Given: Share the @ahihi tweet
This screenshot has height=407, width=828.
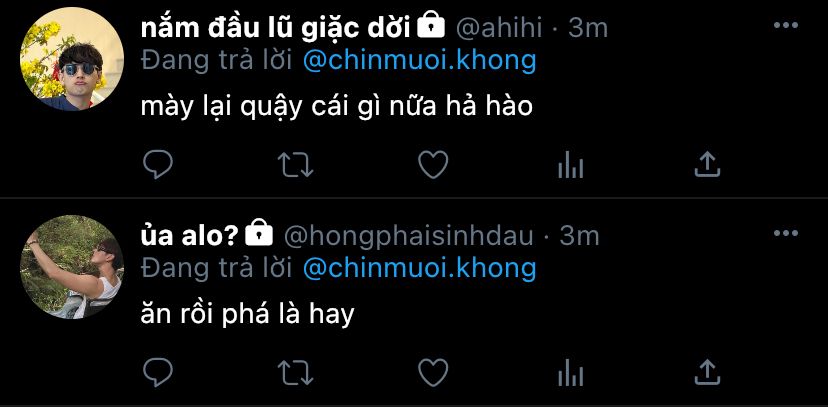Looking at the screenshot, I should tap(708, 165).
